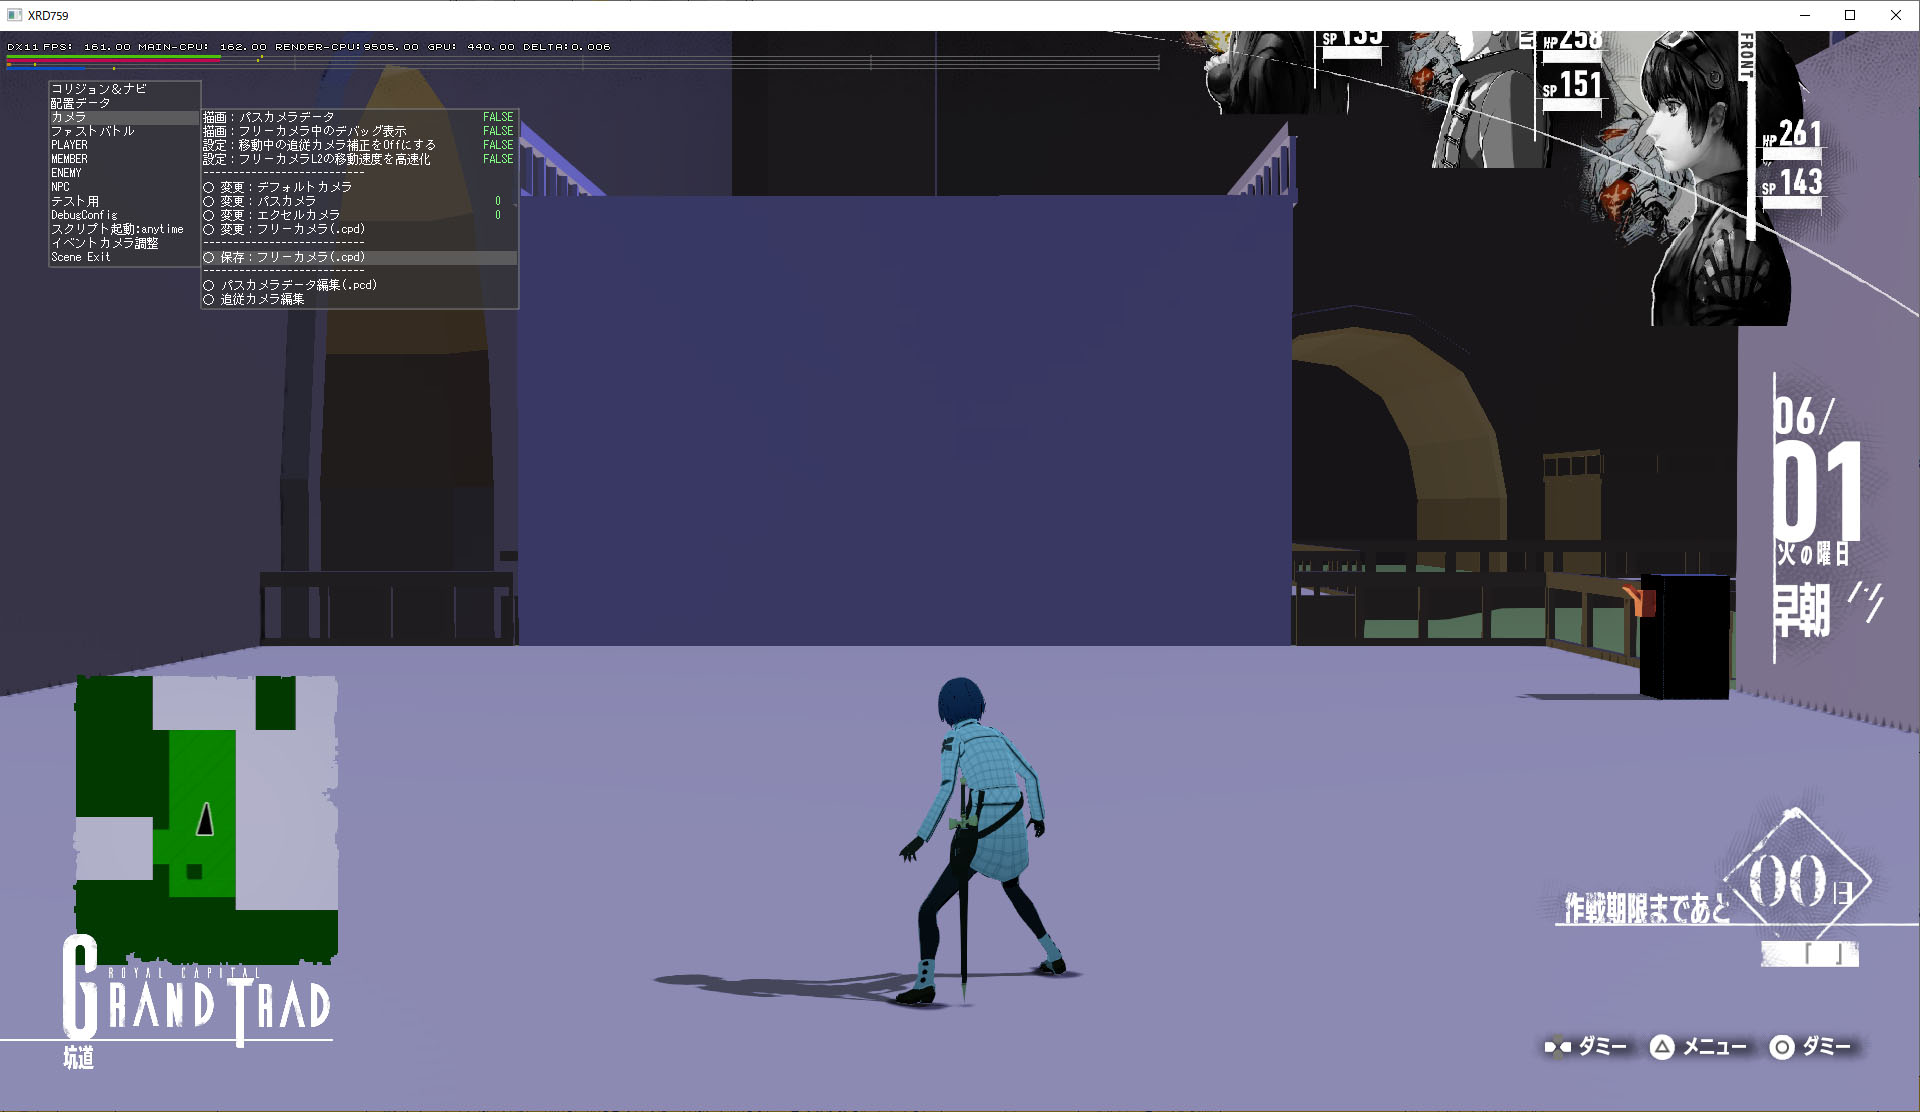The image size is (1920, 1112).
Task: Click the player arrow on minimap
Action: 205,819
